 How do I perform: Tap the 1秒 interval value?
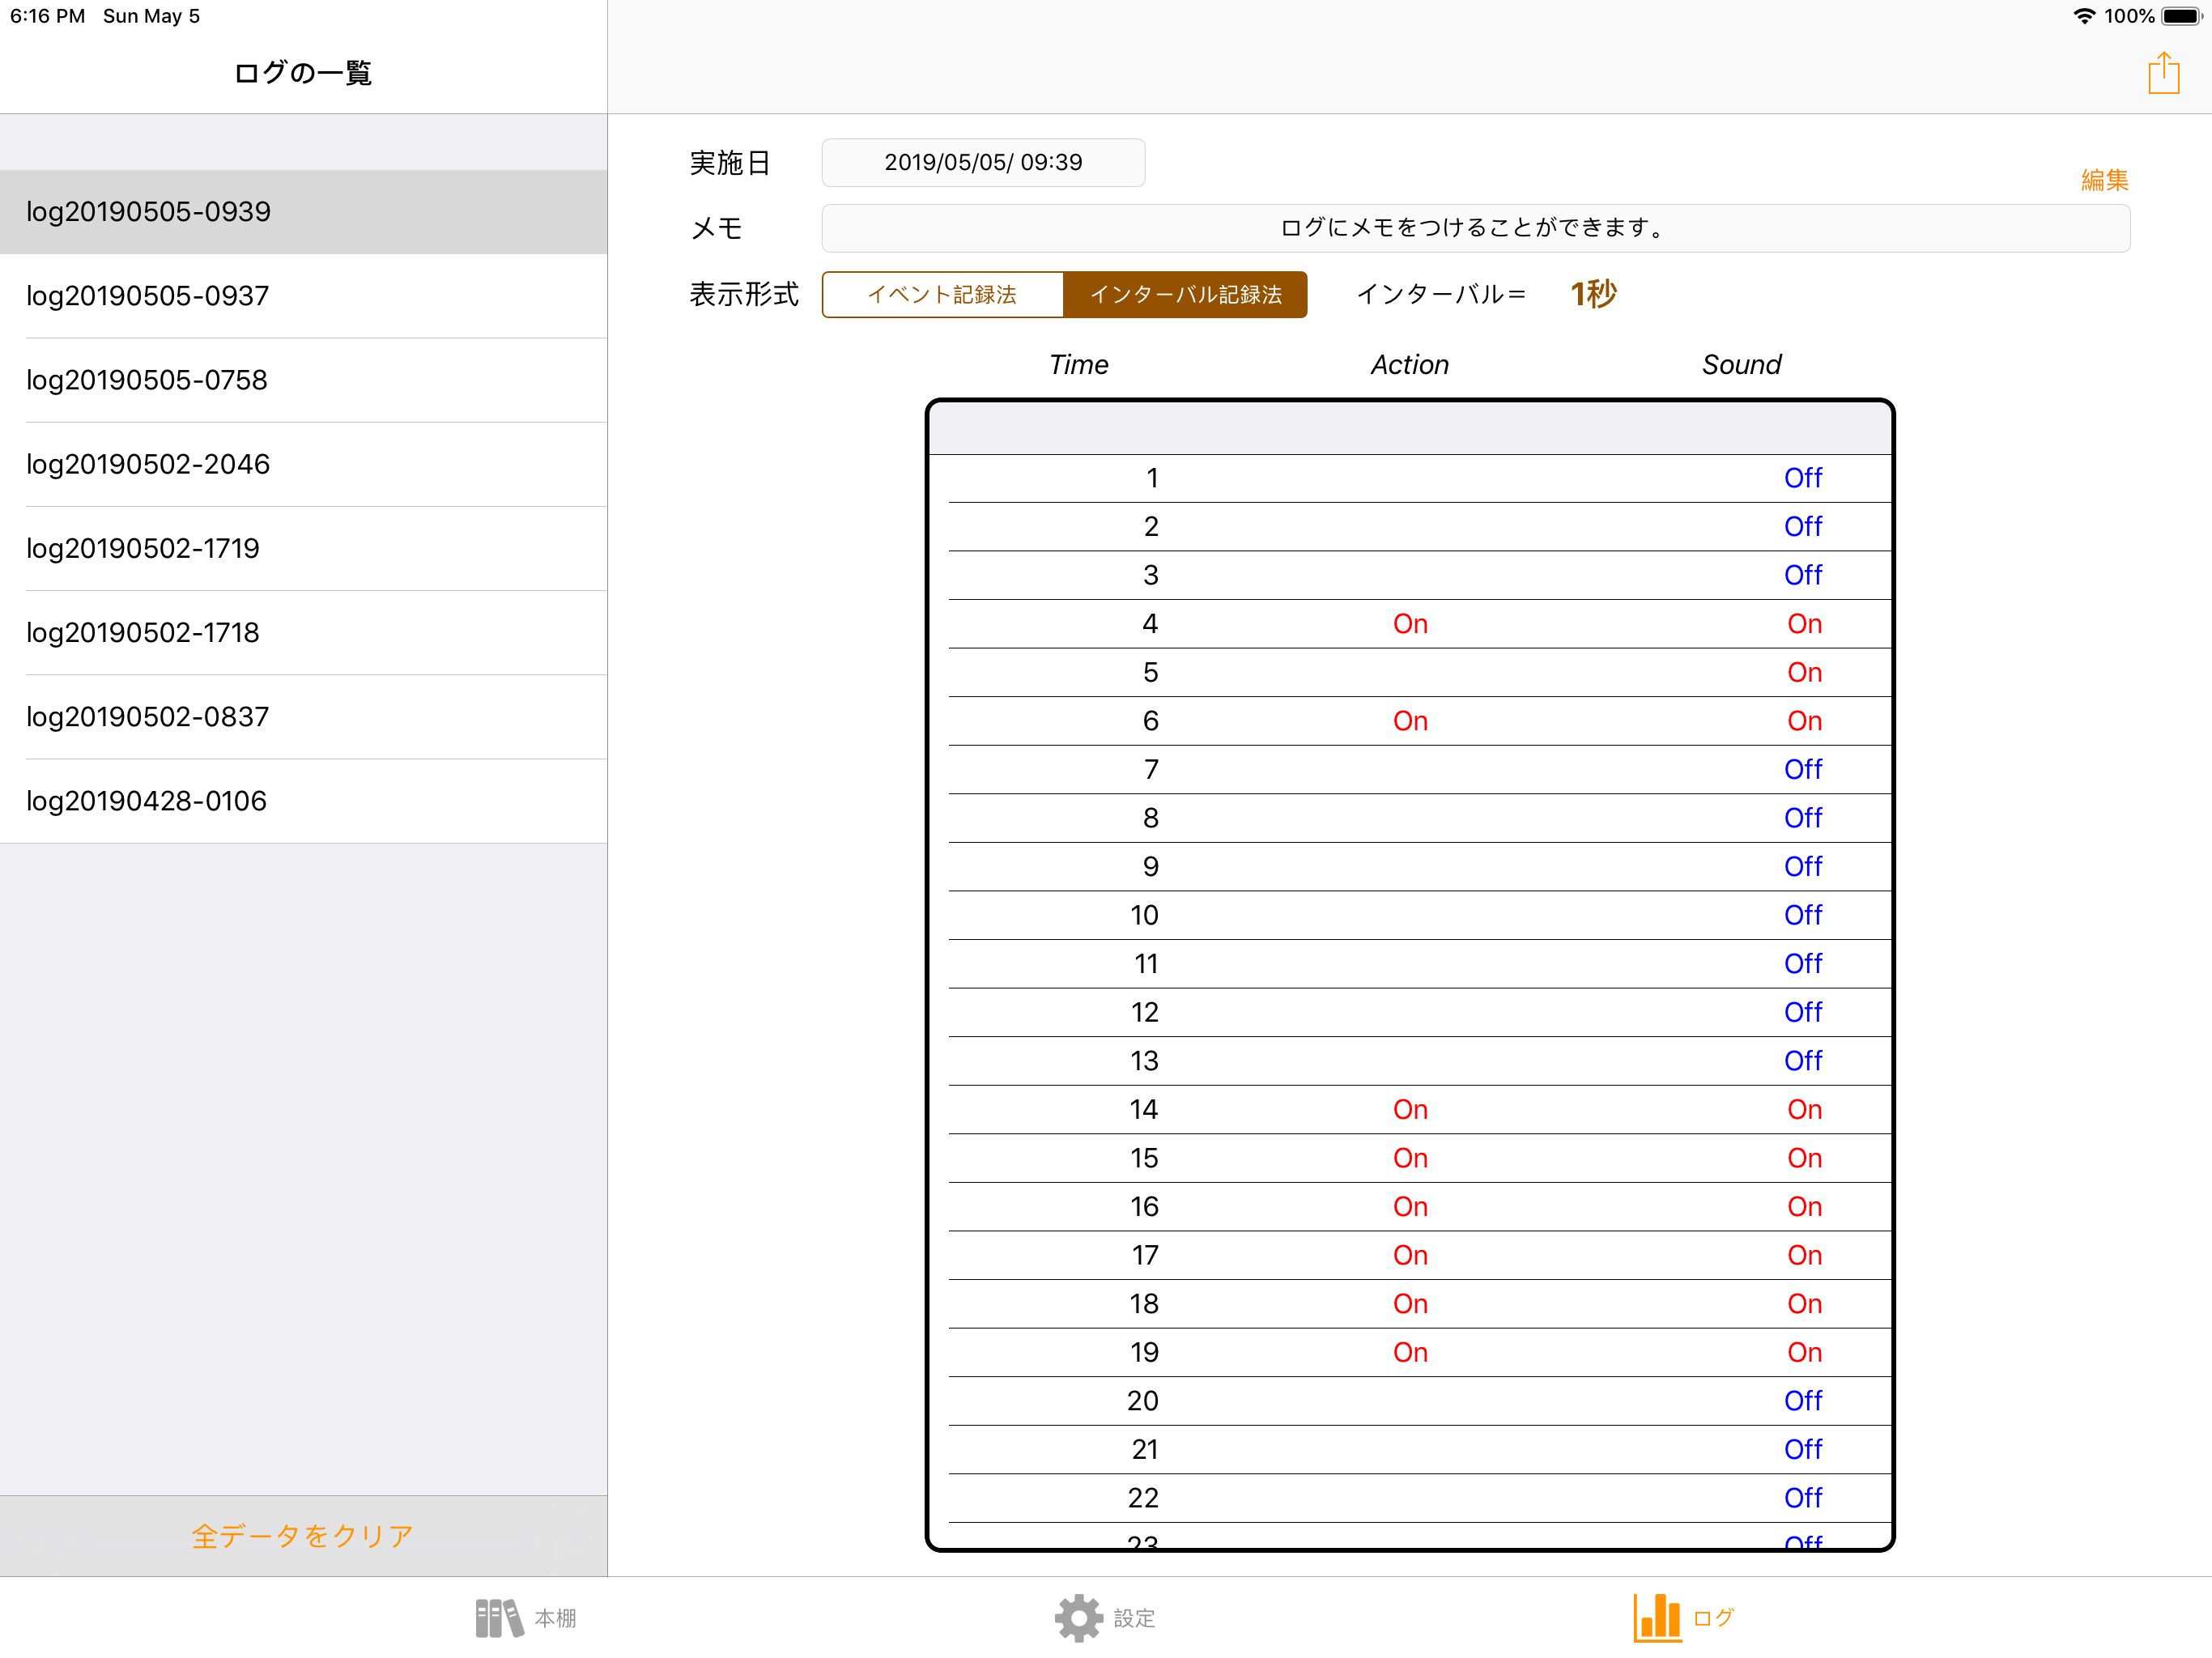(x=1593, y=294)
